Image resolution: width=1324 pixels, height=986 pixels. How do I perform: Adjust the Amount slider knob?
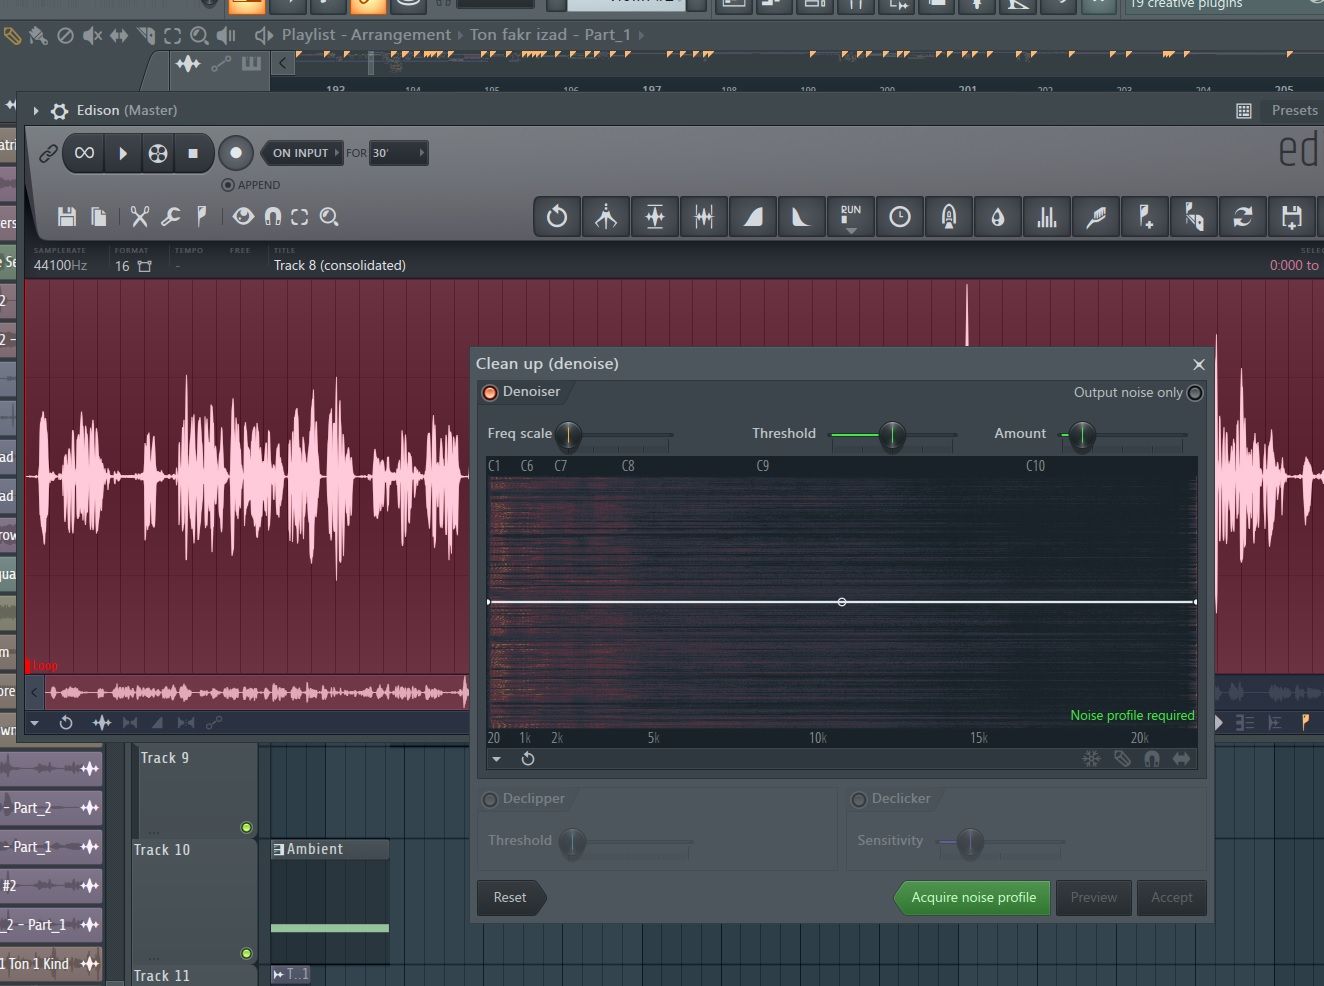pos(1082,434)
